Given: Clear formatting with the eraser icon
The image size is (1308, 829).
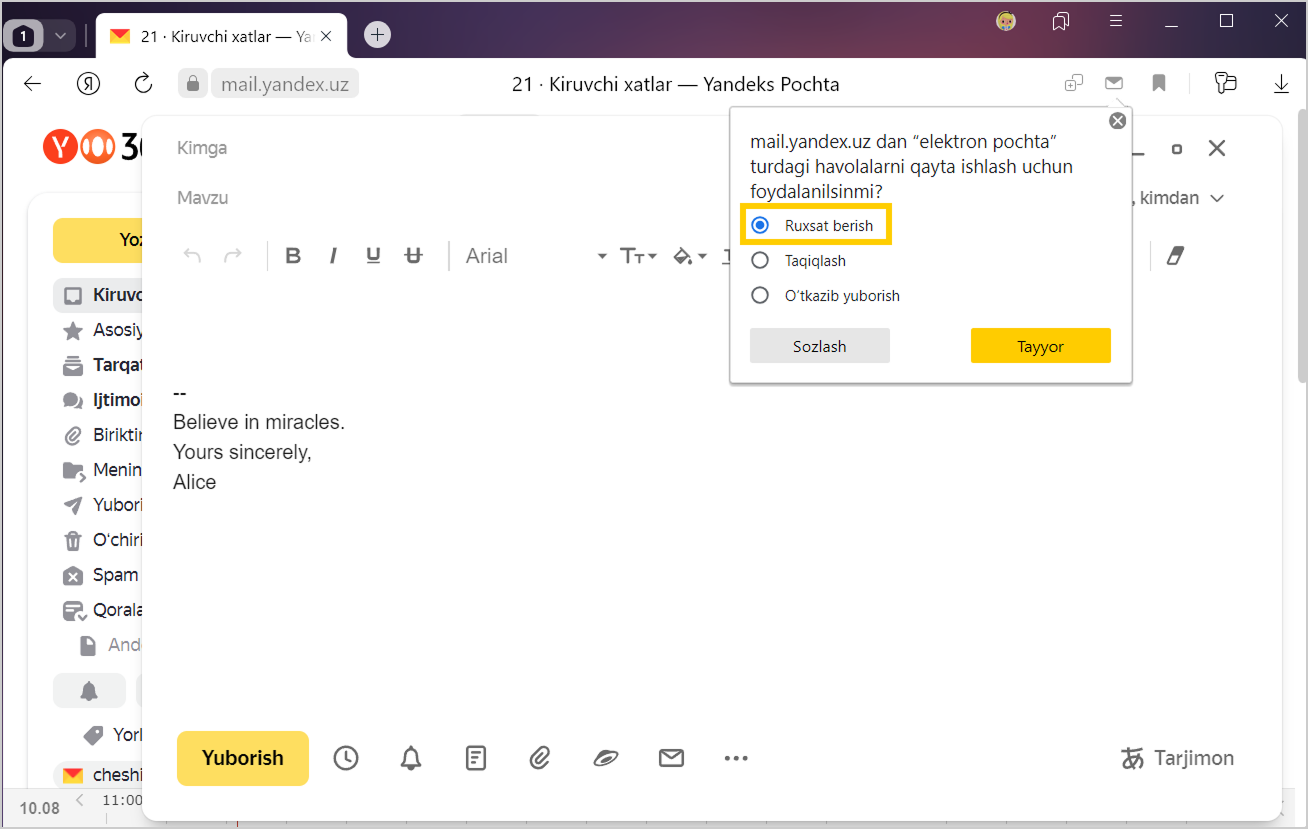Looking at the screenshot, I should coord(1175,256).
